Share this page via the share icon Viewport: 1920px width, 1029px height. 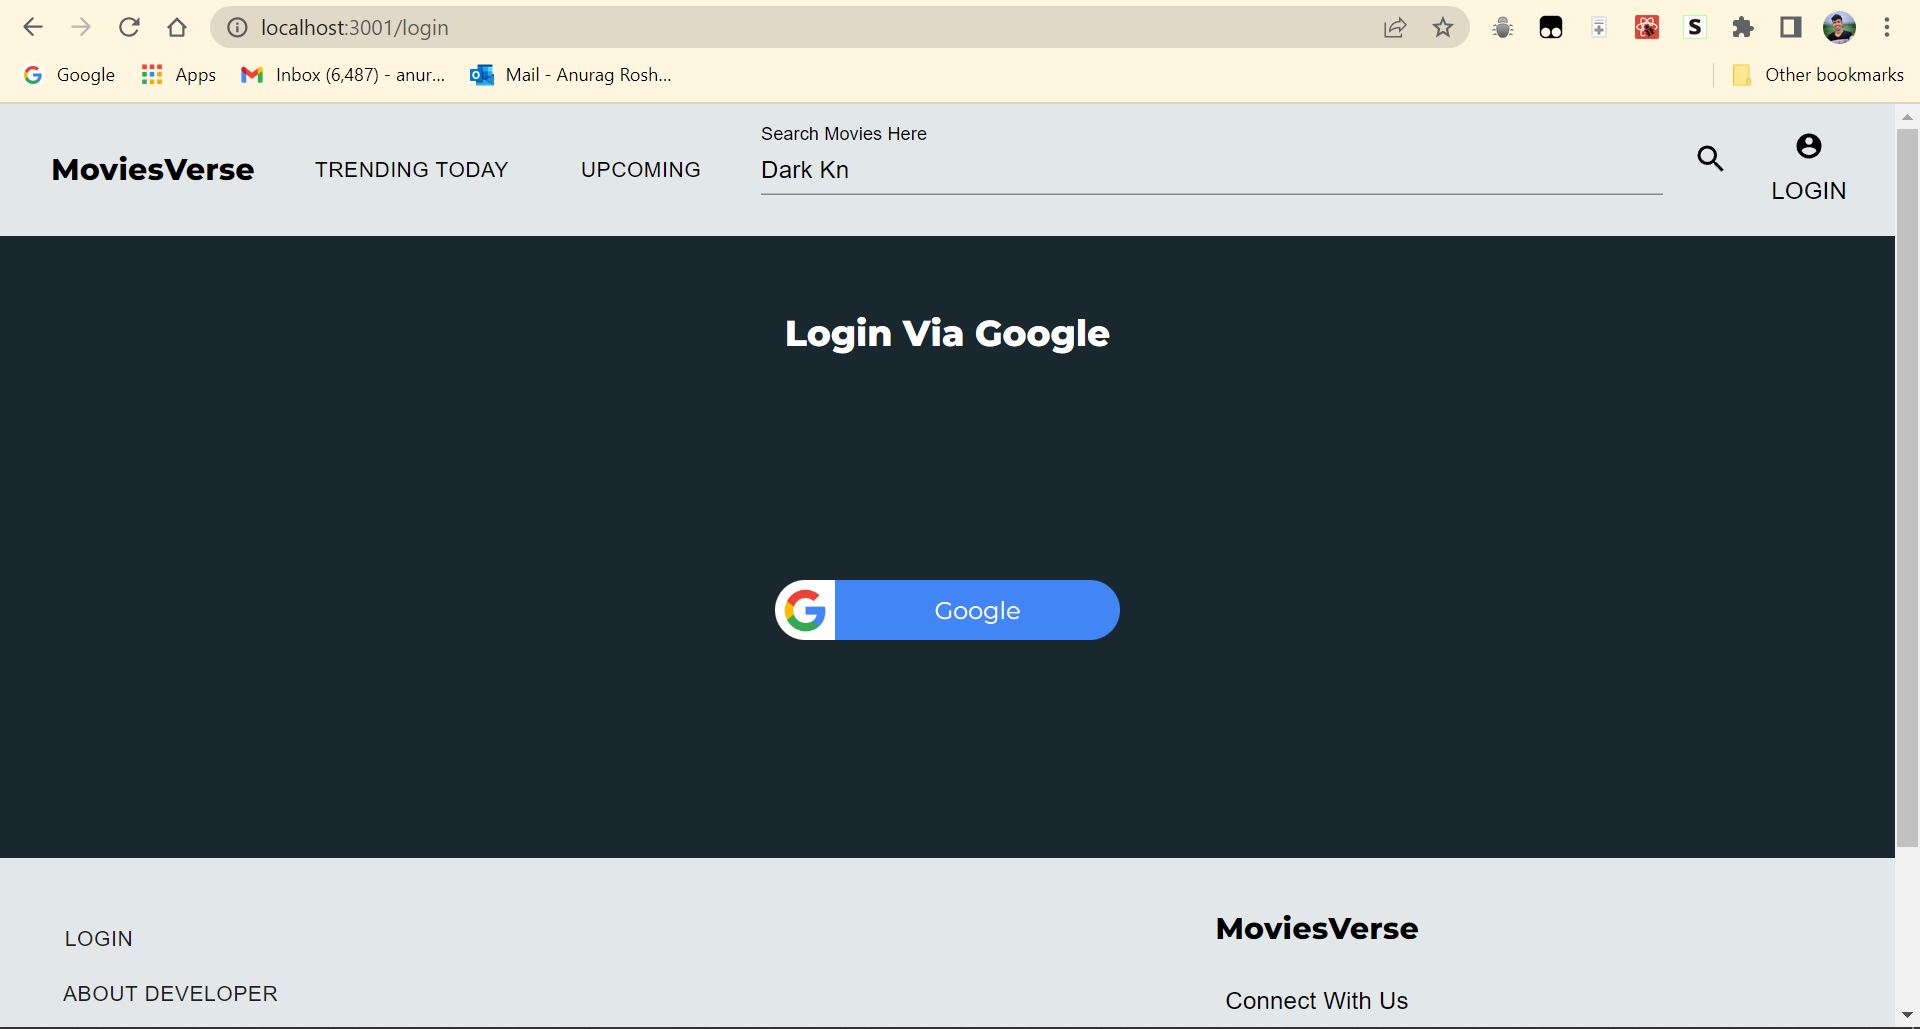coord(1395,28)
